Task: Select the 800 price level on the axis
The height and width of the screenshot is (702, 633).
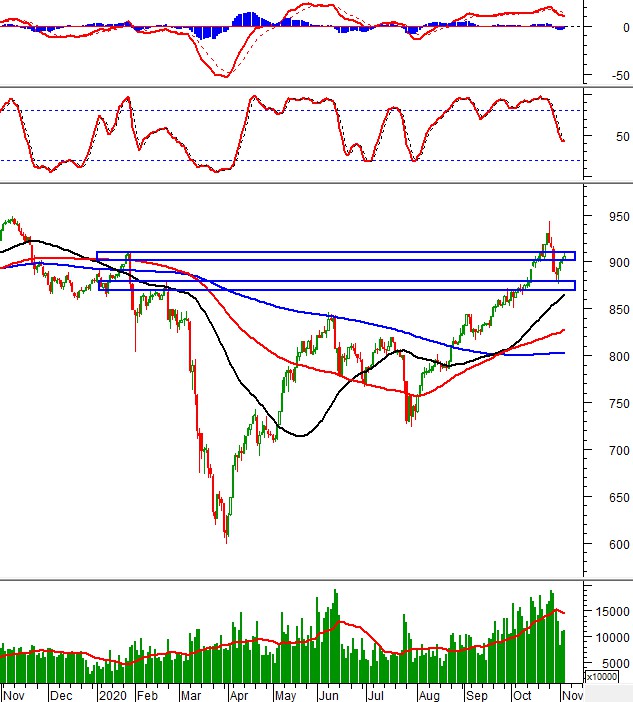Action: pyautogui.click(x=608, y=357)
